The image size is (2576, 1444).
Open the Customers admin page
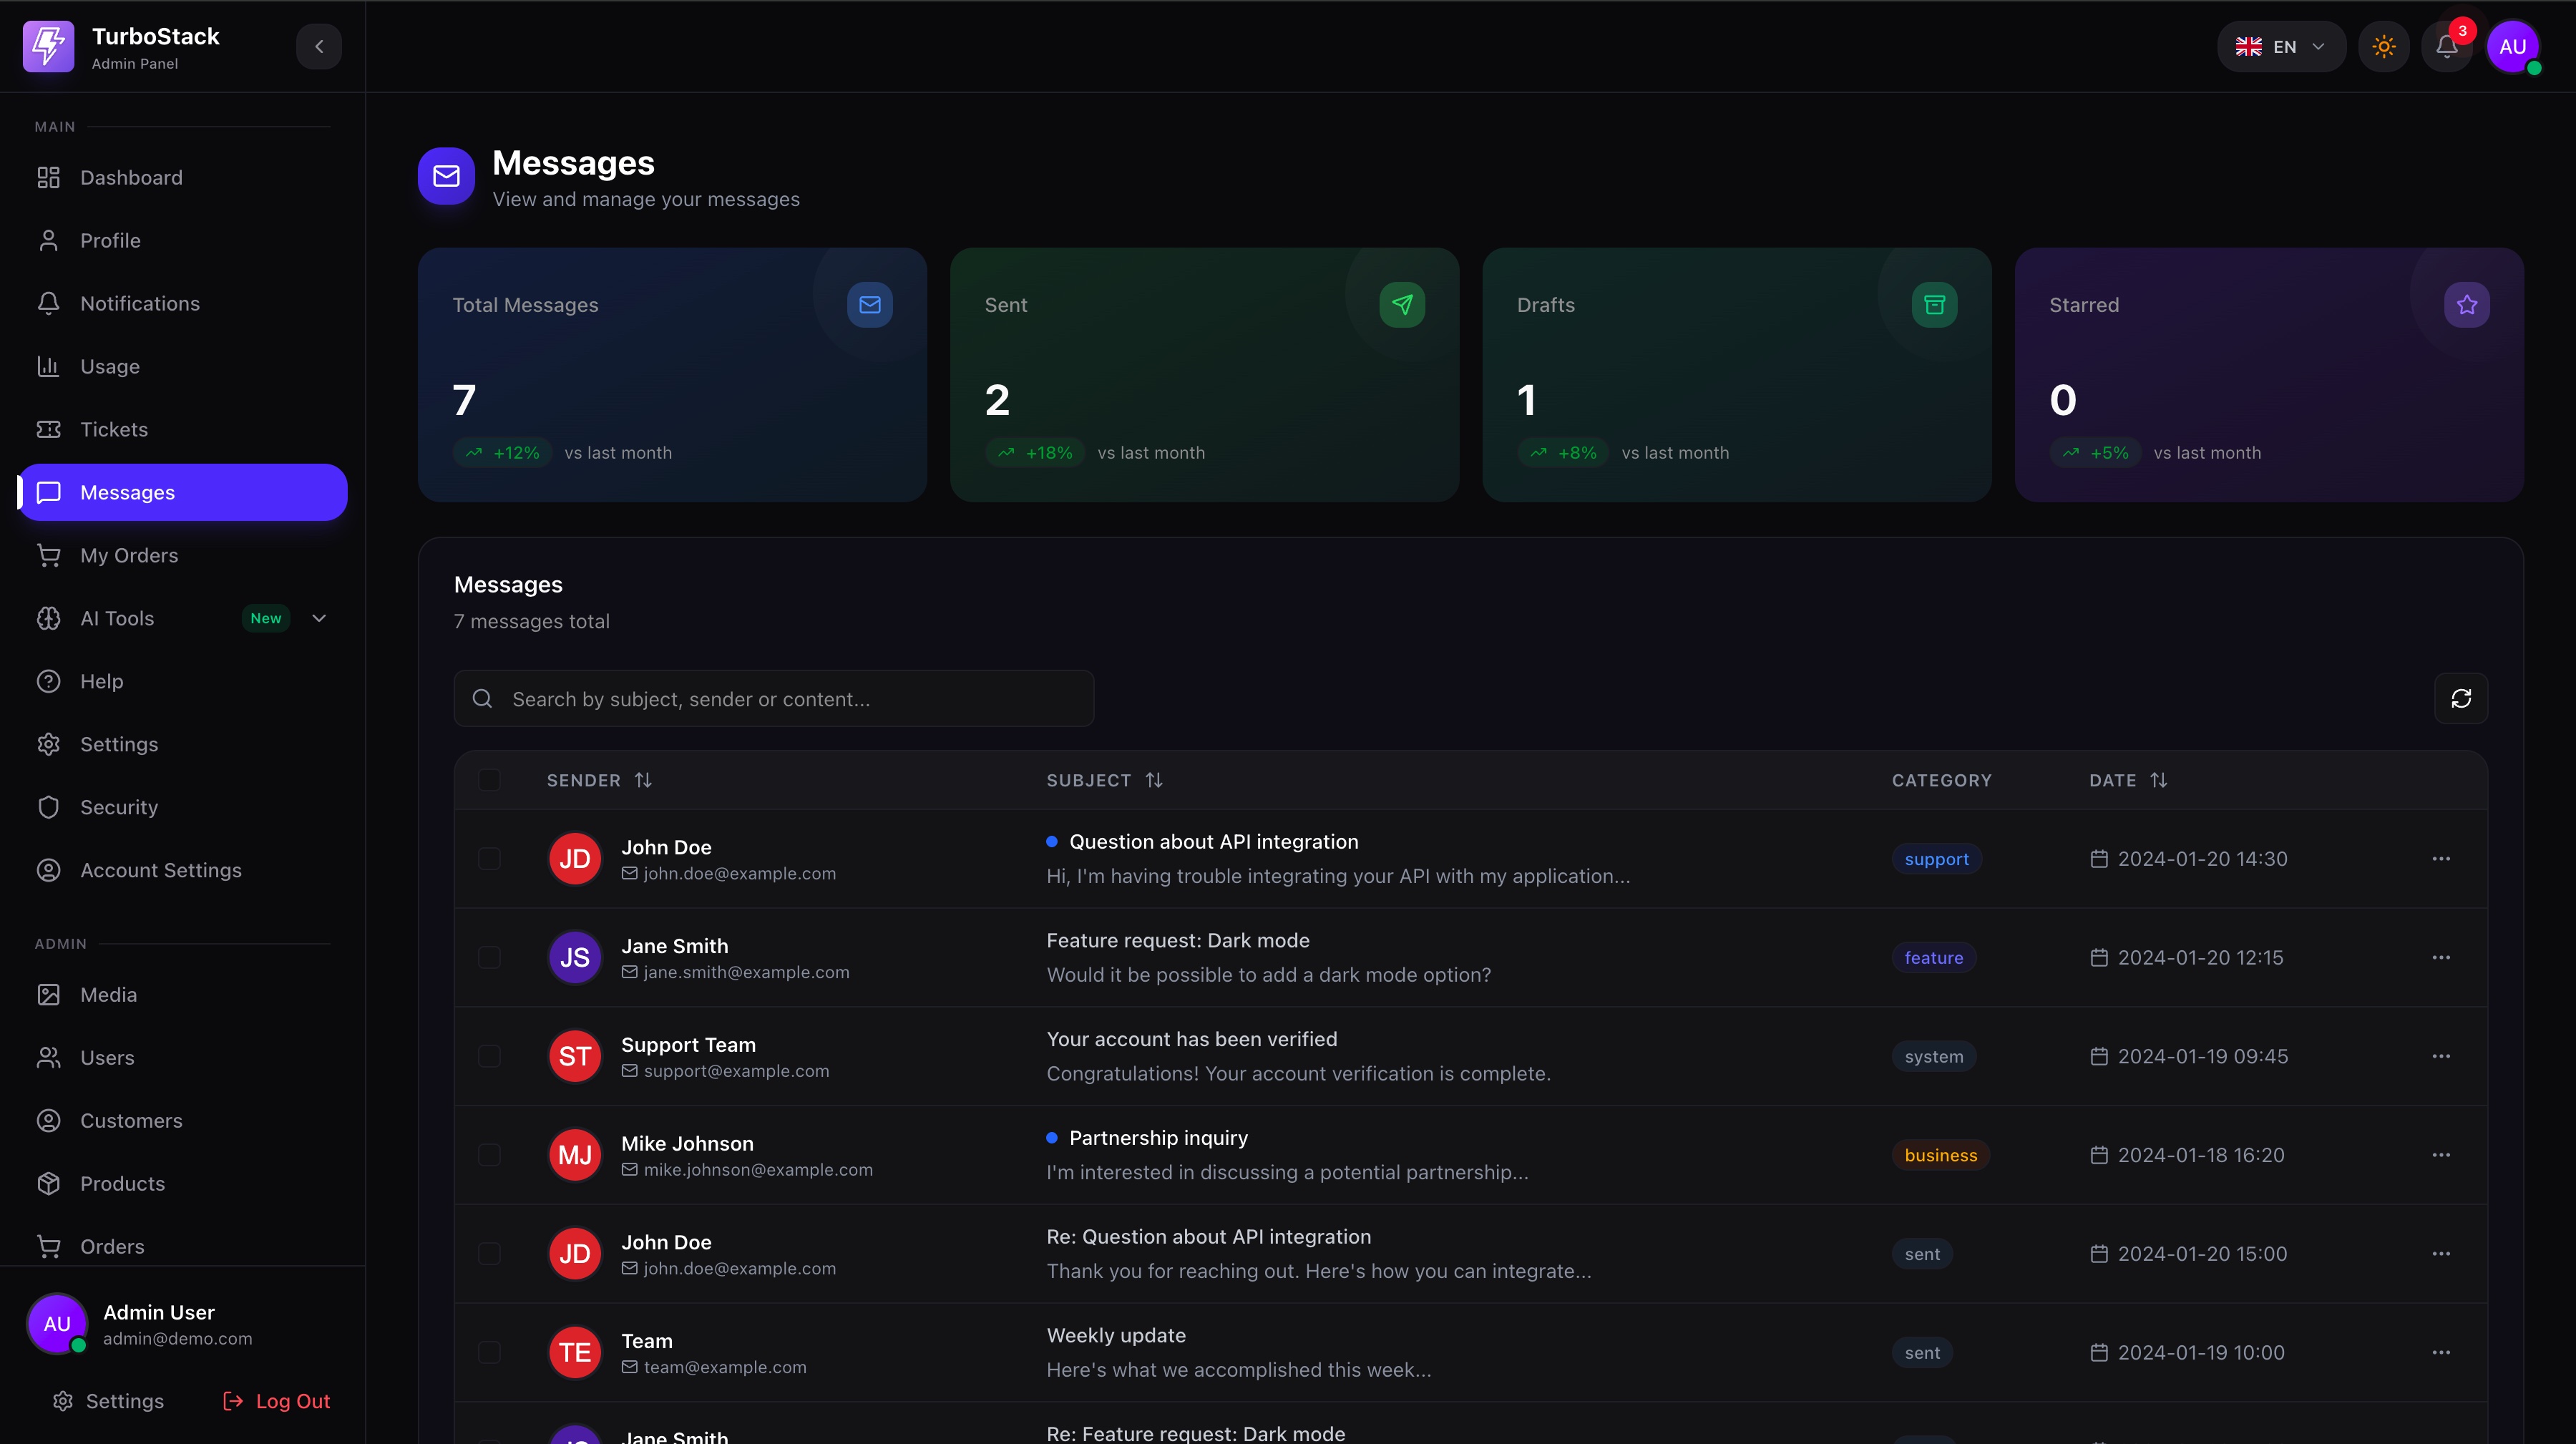click(131, 1120)
